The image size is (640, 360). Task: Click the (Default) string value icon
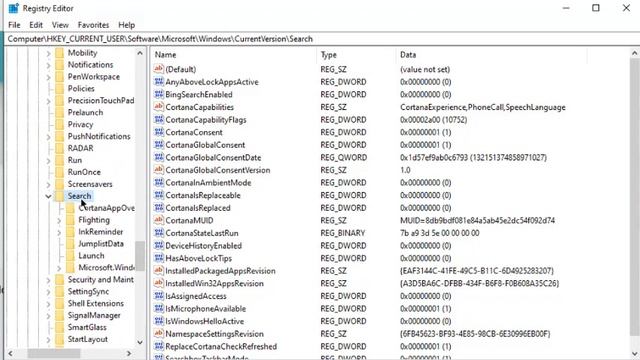click(159, 69)
